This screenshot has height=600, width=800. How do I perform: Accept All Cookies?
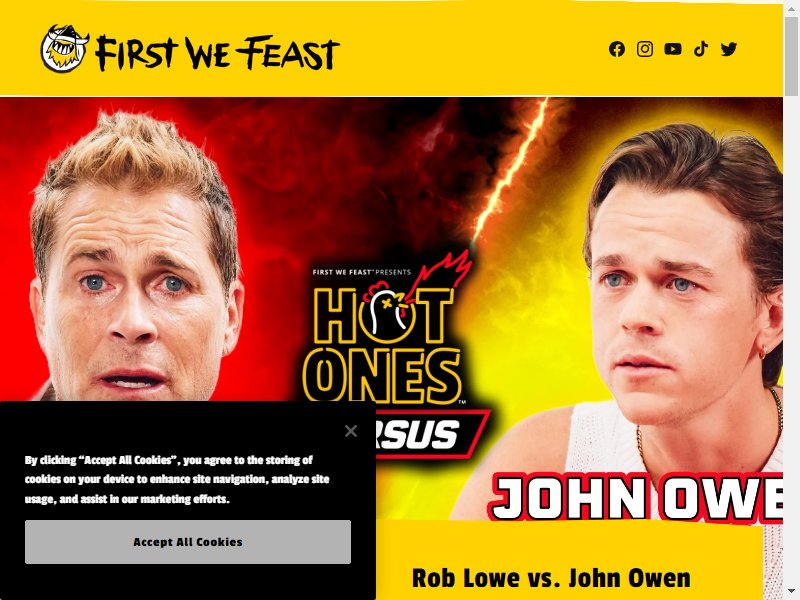pyautogui.click(x=188, y=542)
